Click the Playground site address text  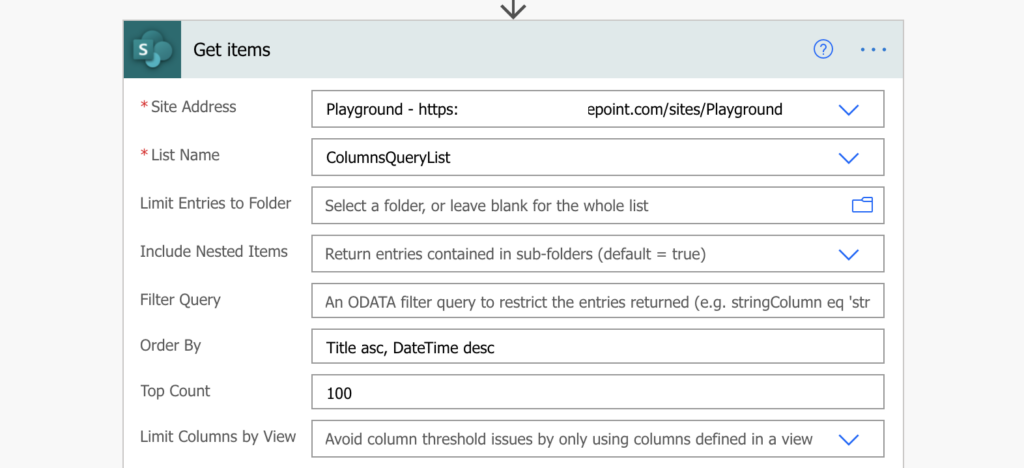554,110
